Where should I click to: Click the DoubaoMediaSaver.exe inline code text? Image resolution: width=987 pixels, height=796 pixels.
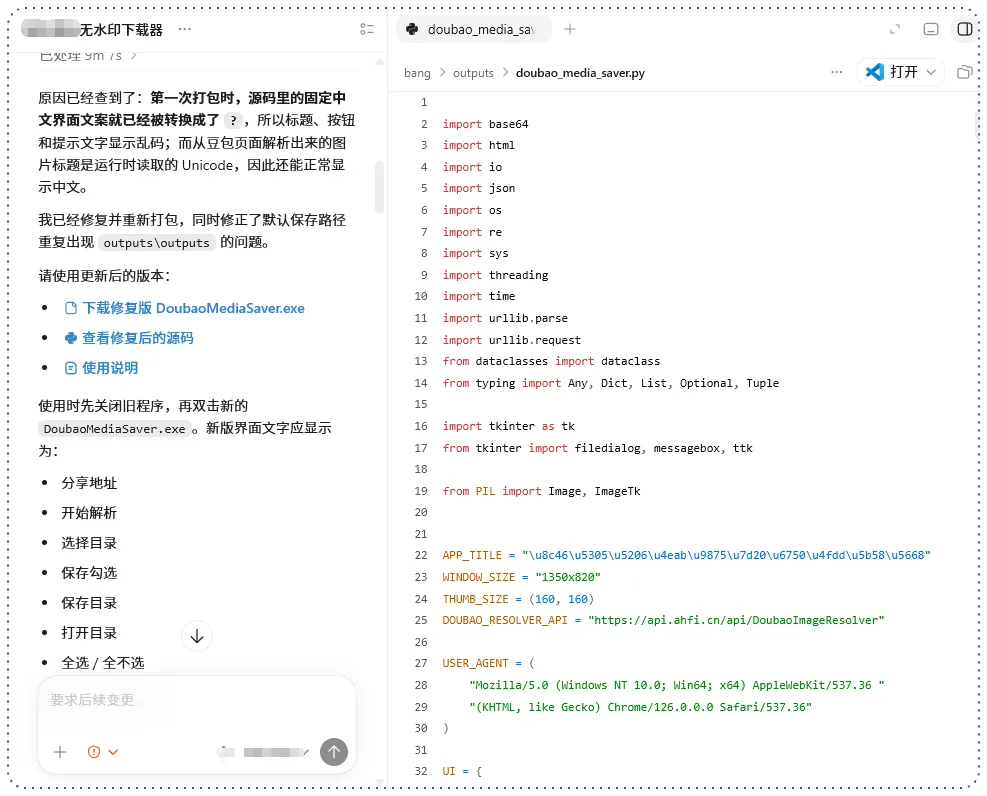coord(115,429)
